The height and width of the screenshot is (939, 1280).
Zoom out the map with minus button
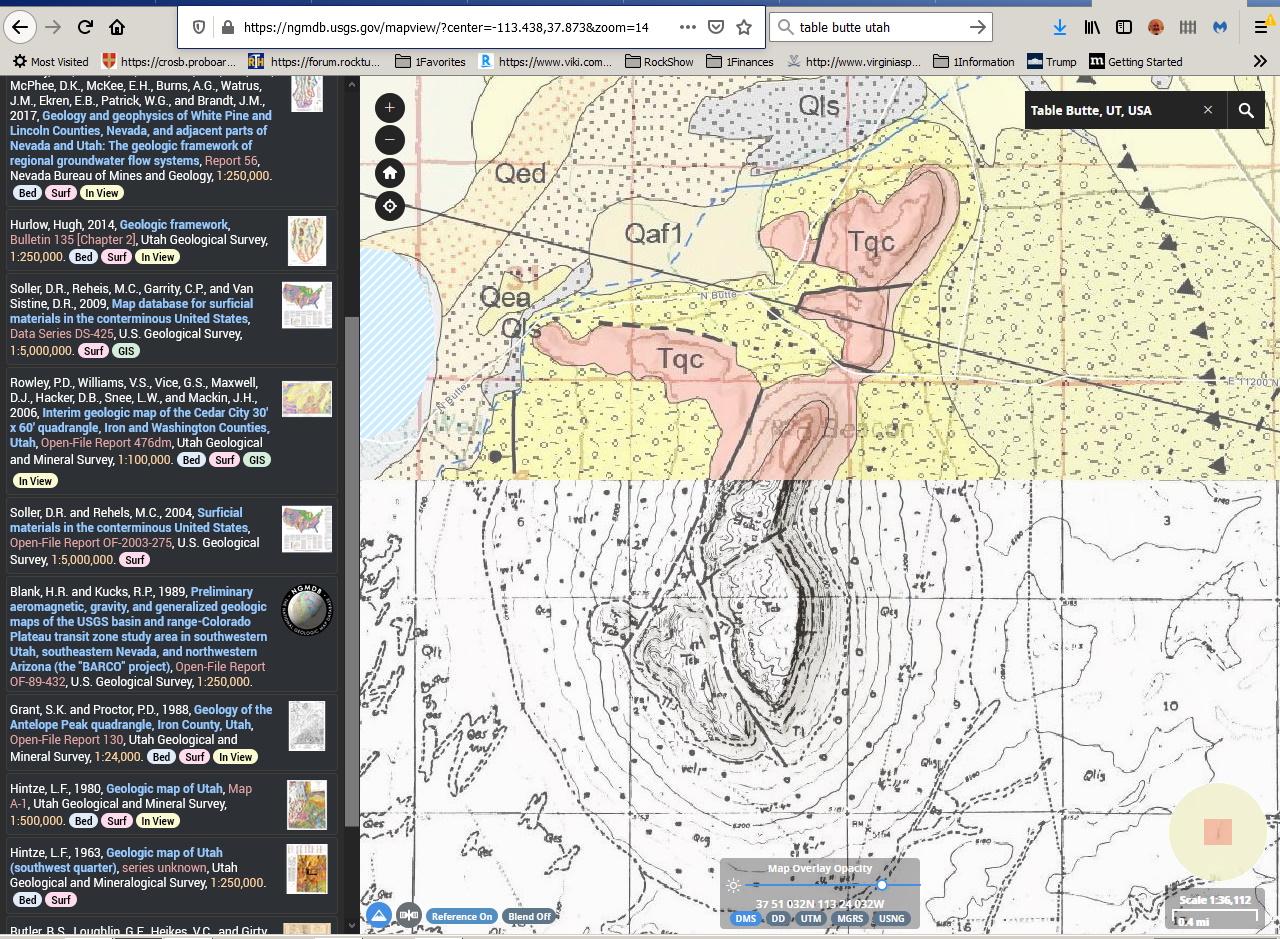390,140
